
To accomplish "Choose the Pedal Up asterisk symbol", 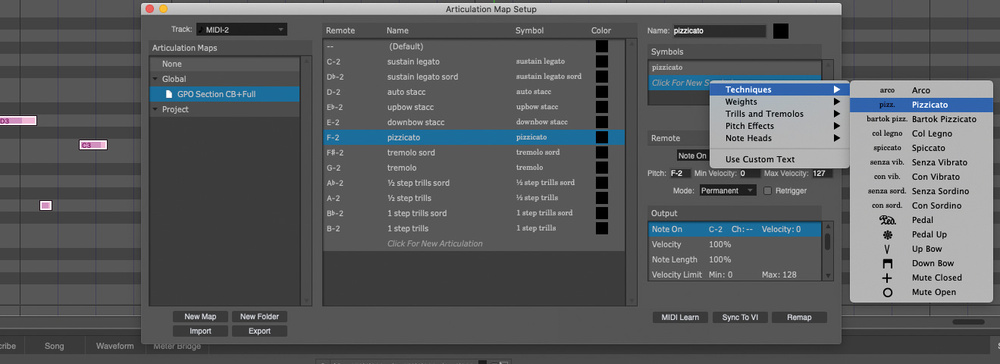I will point(886,235).
